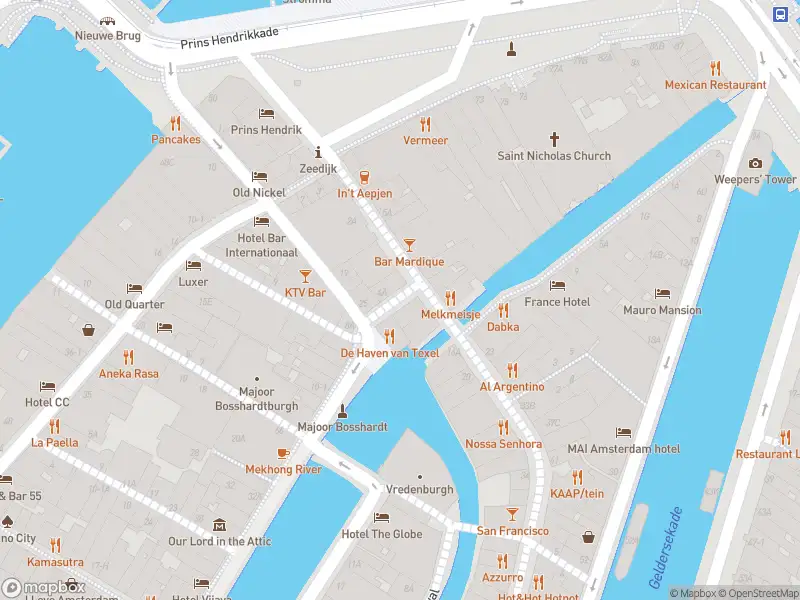The width and height of the screenshot is (800, 600).
Task: Click the Bar Mardique cocktail icon
Action: [409, 245]
